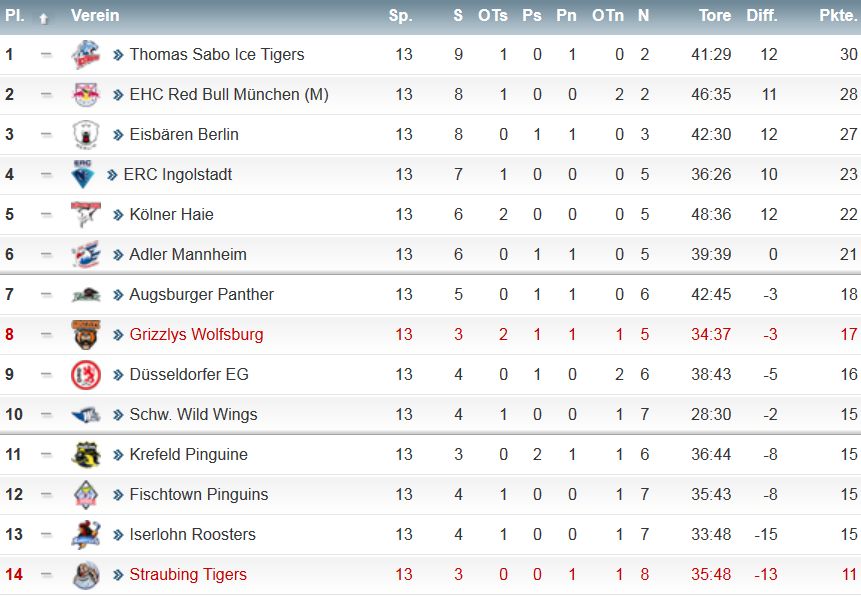Open the Augsburger Panther team link
861x596 pixels.
(201, 294)
